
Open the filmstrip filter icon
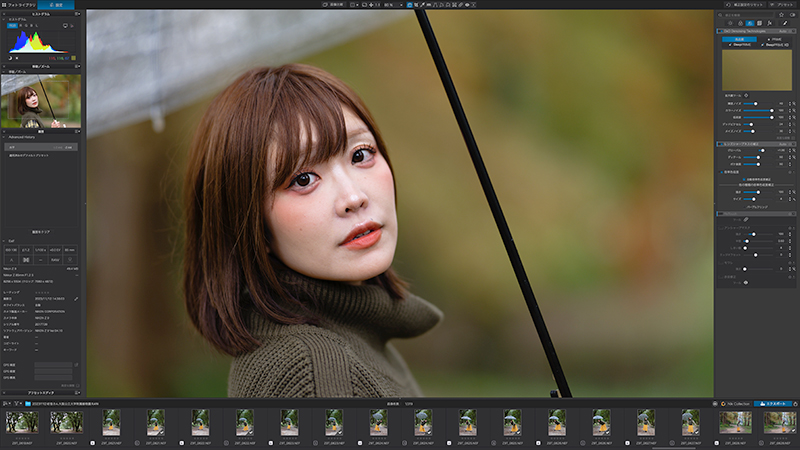coord(17,404)
